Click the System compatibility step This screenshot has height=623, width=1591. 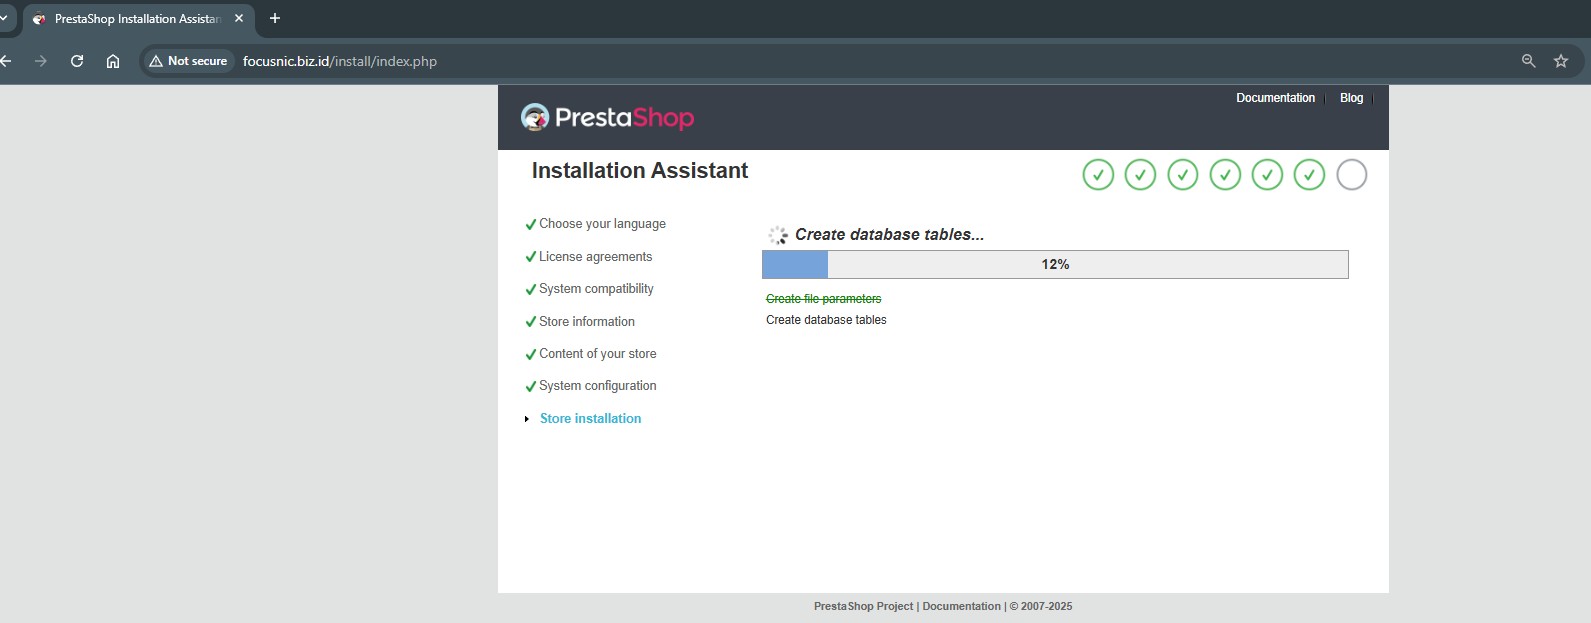click(596, 289)
